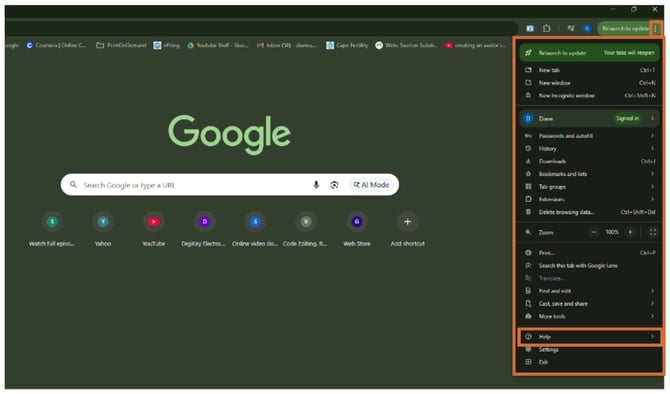Open Google Lens image search icon

[x=334, y=185]
